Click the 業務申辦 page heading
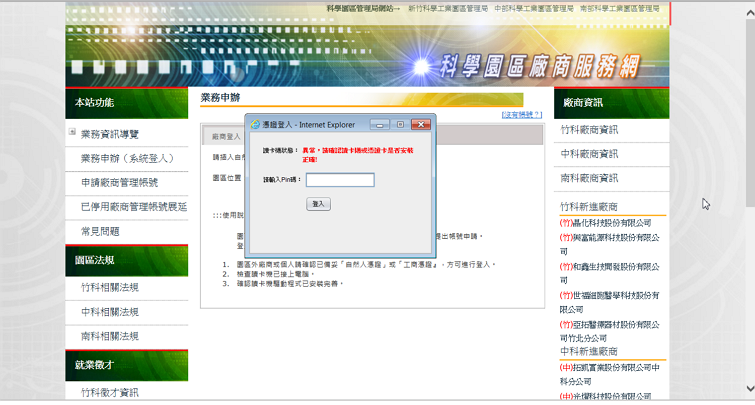 220,98
